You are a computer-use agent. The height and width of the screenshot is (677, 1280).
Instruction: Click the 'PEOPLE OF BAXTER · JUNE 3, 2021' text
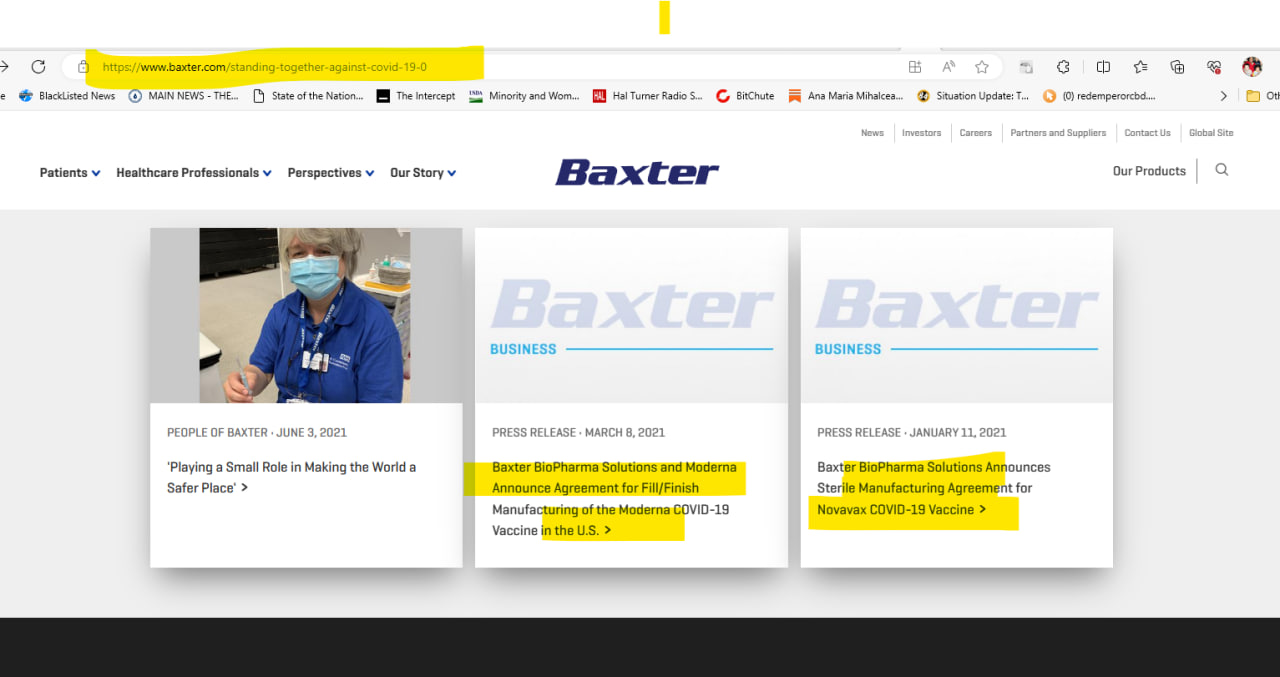pos(257,433)
